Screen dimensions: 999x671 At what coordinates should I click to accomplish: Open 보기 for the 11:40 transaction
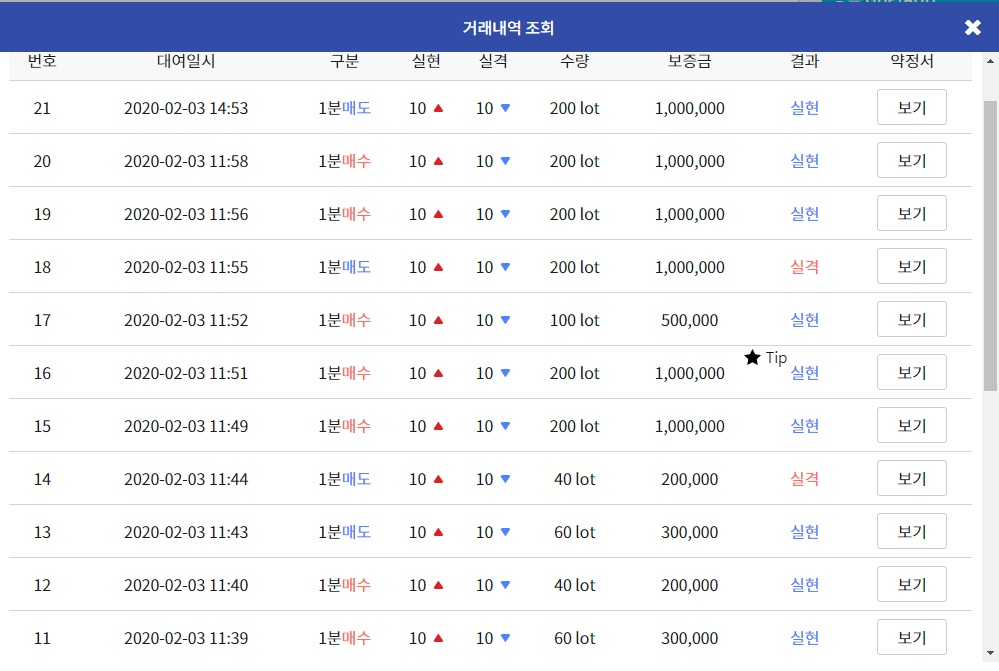(912, 584)
